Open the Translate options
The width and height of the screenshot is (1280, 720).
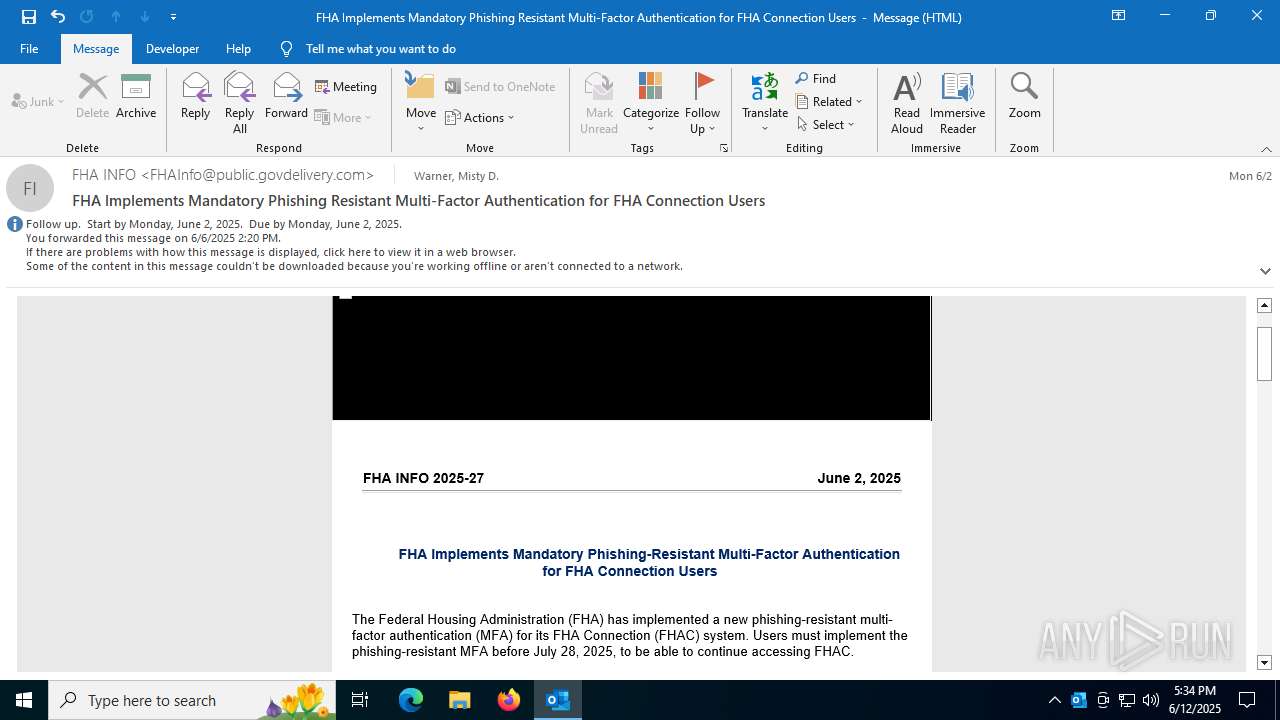pos(765,103)
